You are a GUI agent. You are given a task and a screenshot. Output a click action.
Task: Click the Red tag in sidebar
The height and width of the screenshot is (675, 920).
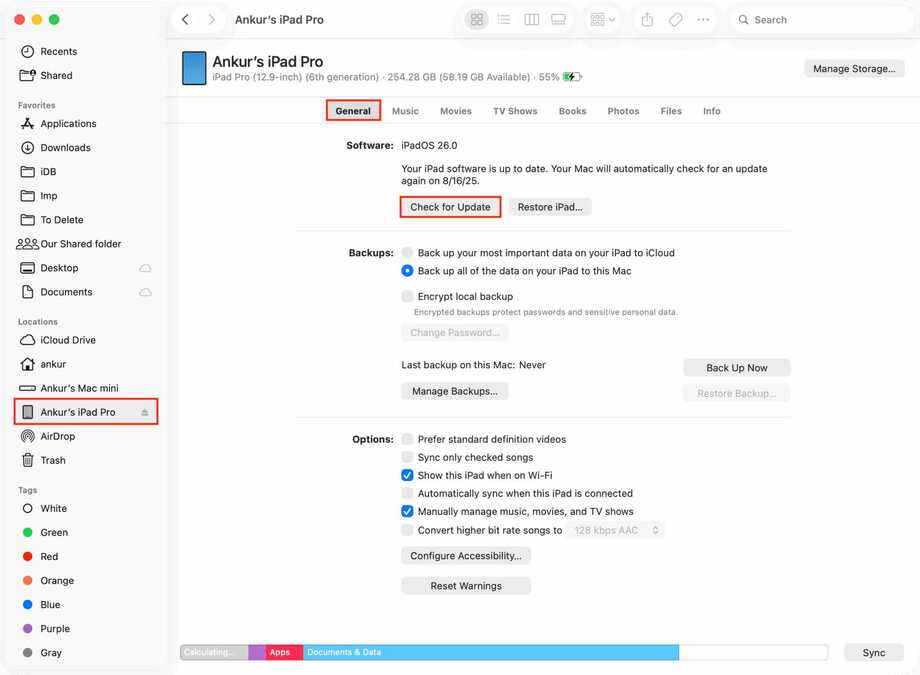pyautogui.click(x=49, y=557)
